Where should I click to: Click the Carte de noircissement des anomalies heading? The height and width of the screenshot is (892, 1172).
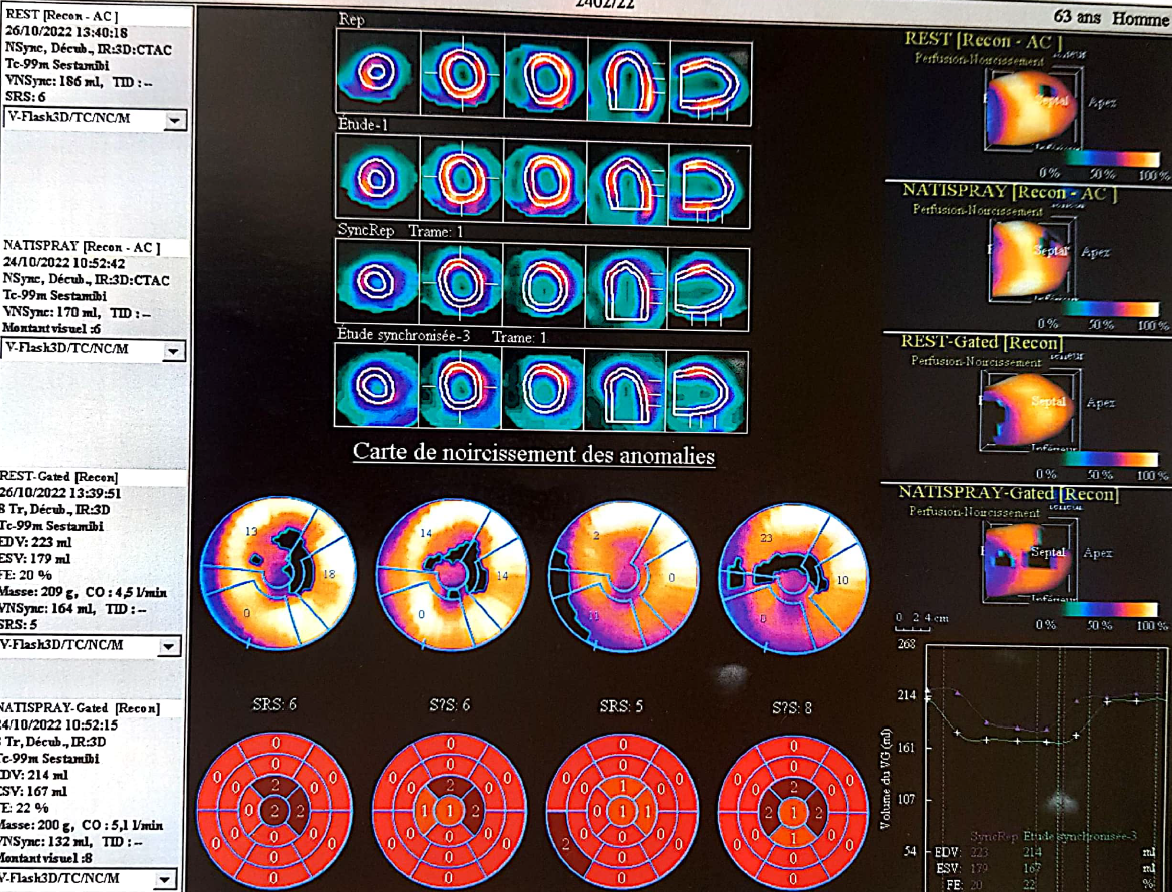(x=534, y=455)
